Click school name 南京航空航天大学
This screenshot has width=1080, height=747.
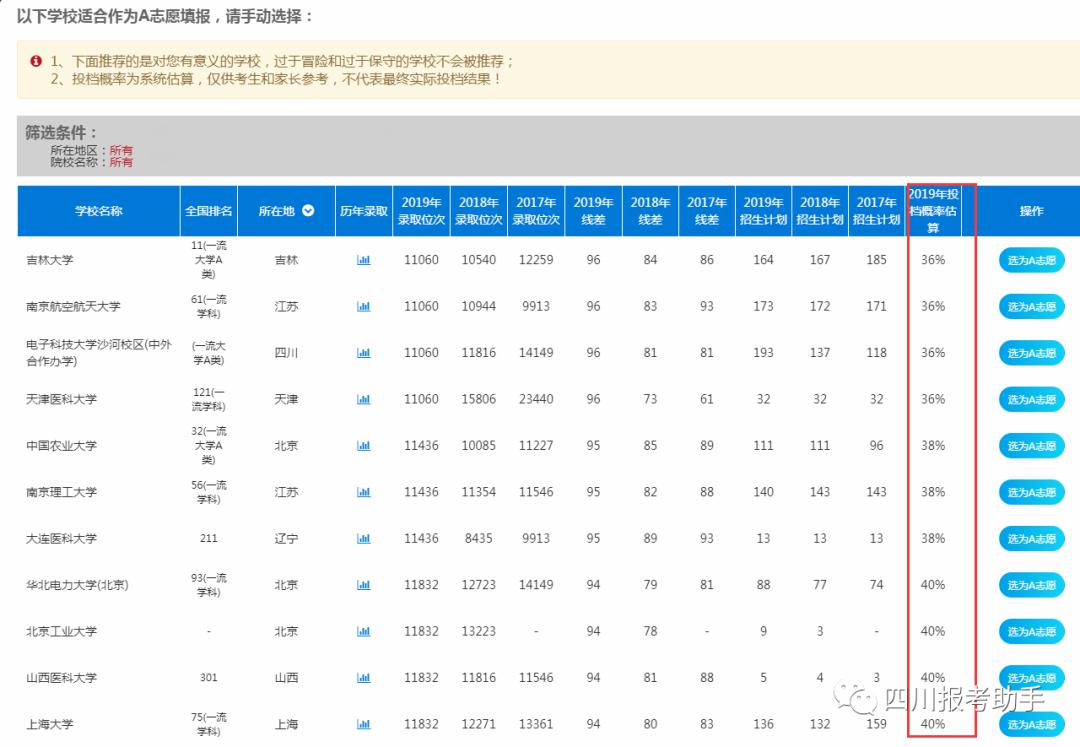[73, 306]
